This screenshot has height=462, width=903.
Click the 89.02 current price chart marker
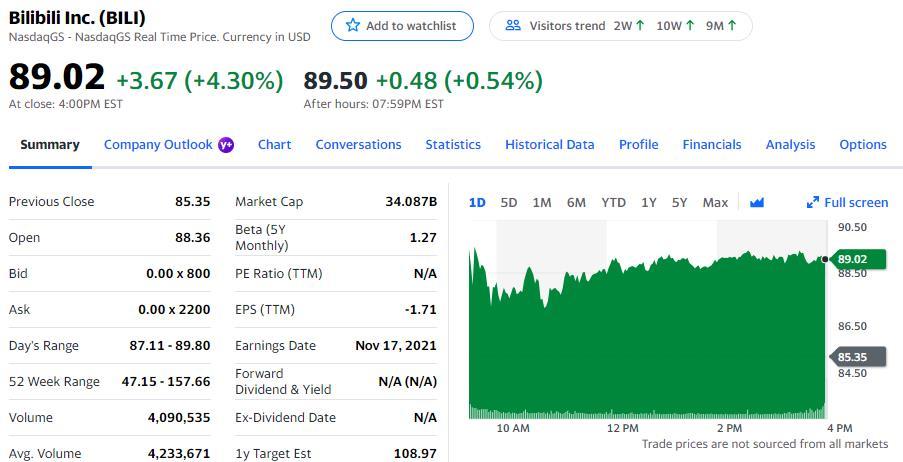pyautogui.click(x=857, y=259)
